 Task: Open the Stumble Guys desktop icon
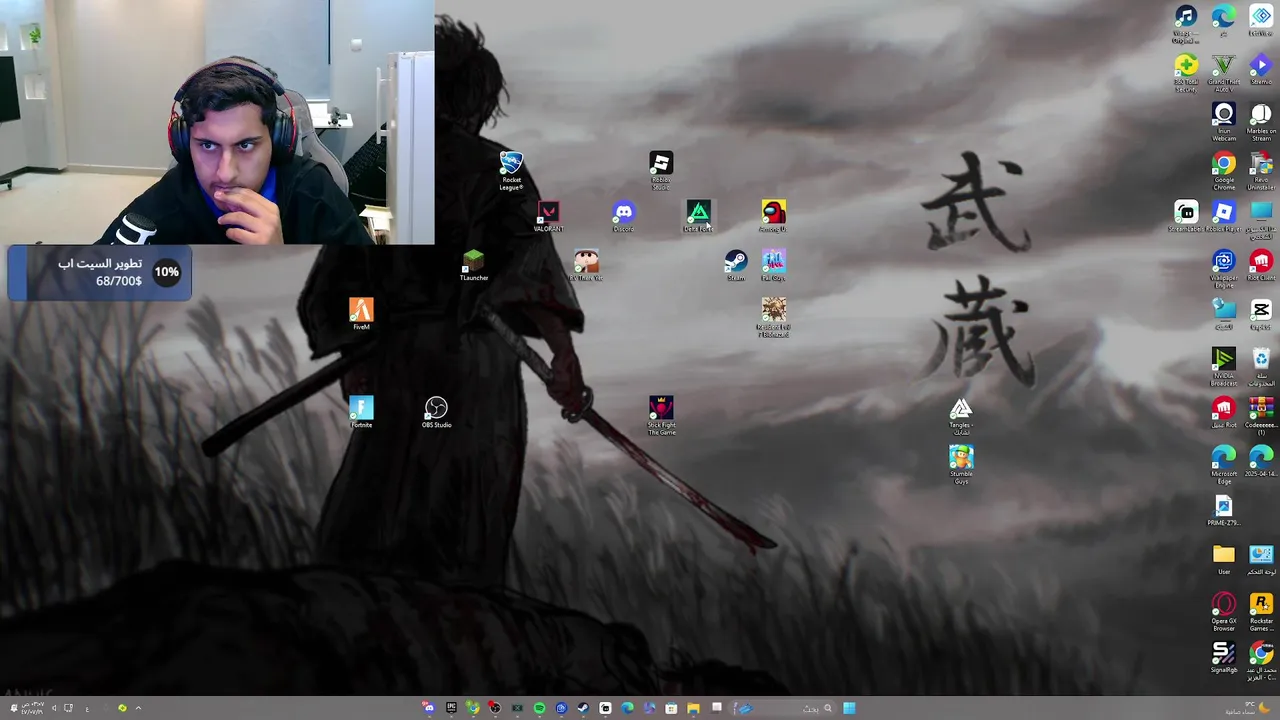961,465
